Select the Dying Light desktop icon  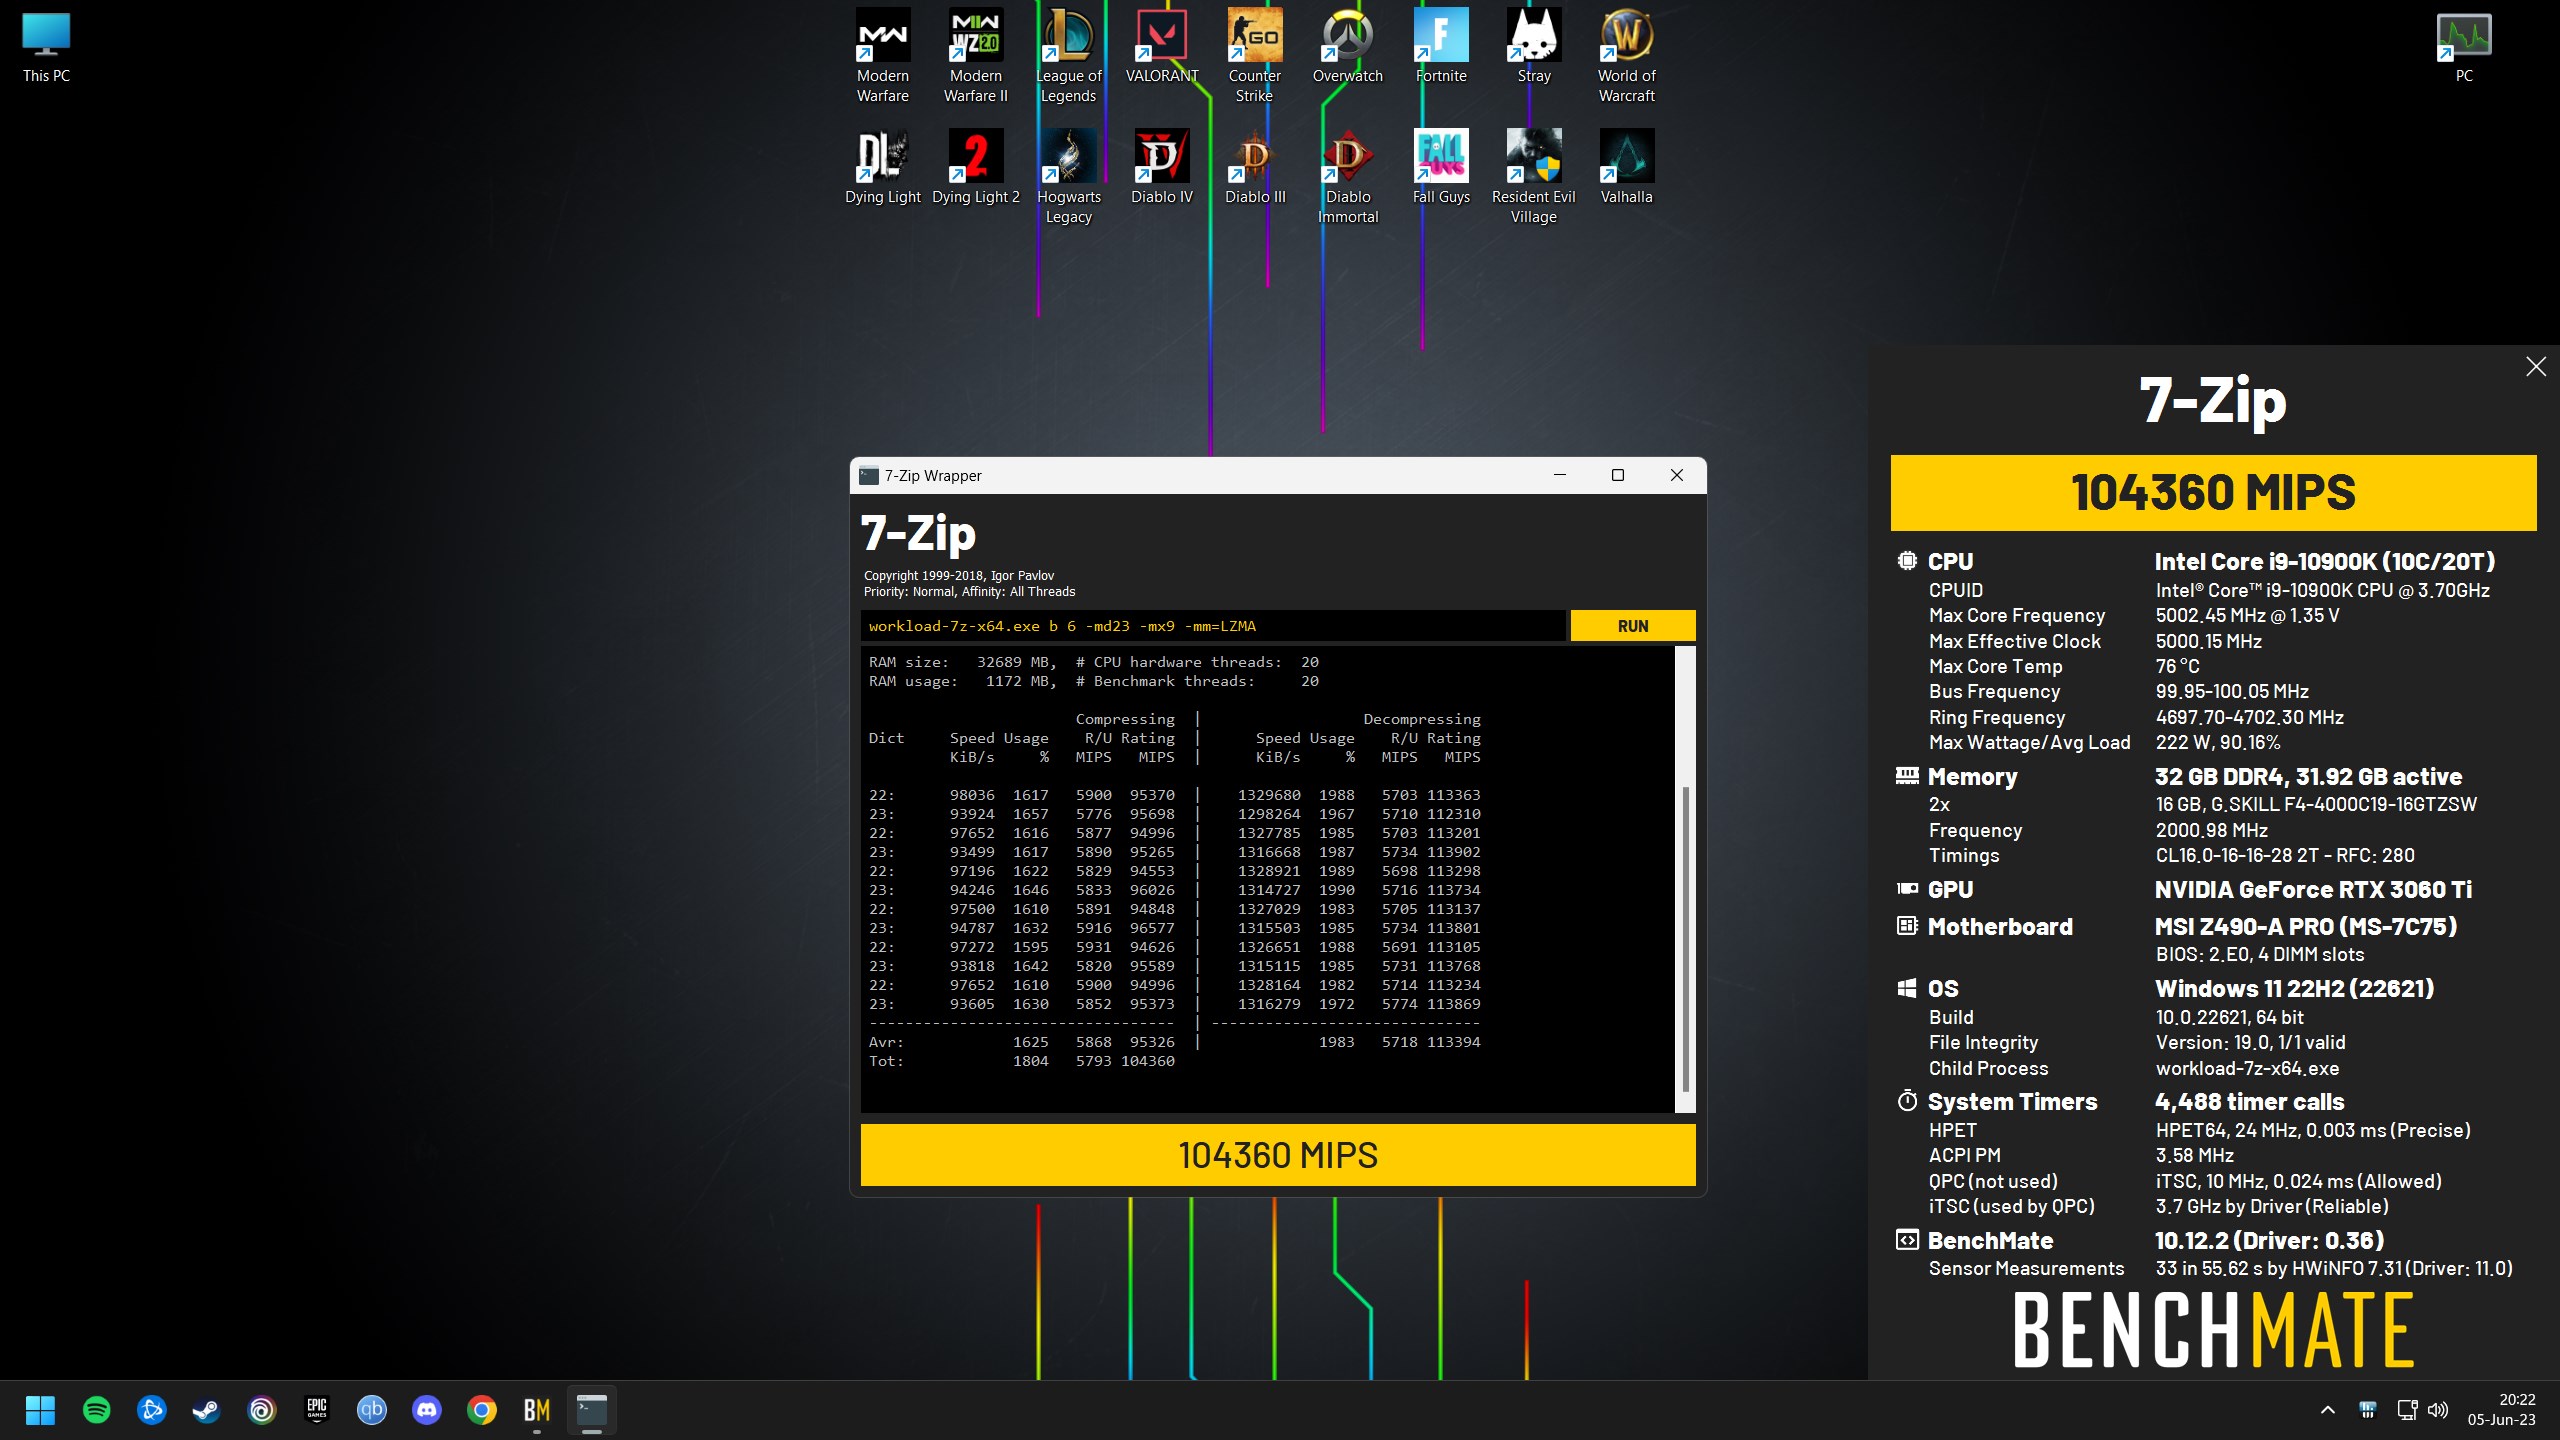[882, 166]
